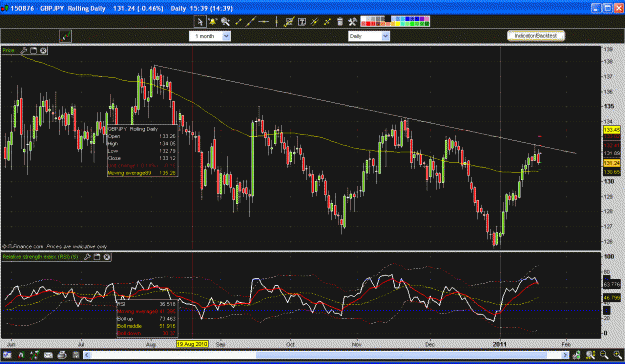Click the yellow 131.24 price label

point(612,163)
